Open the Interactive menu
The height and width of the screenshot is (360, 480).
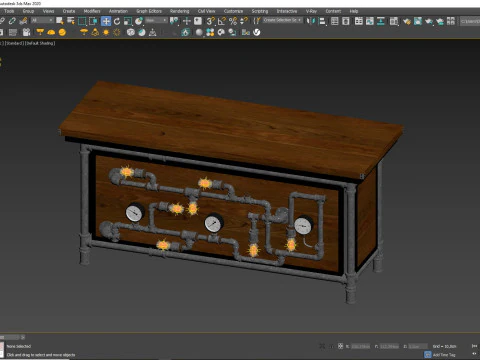(x=287, y=11)
